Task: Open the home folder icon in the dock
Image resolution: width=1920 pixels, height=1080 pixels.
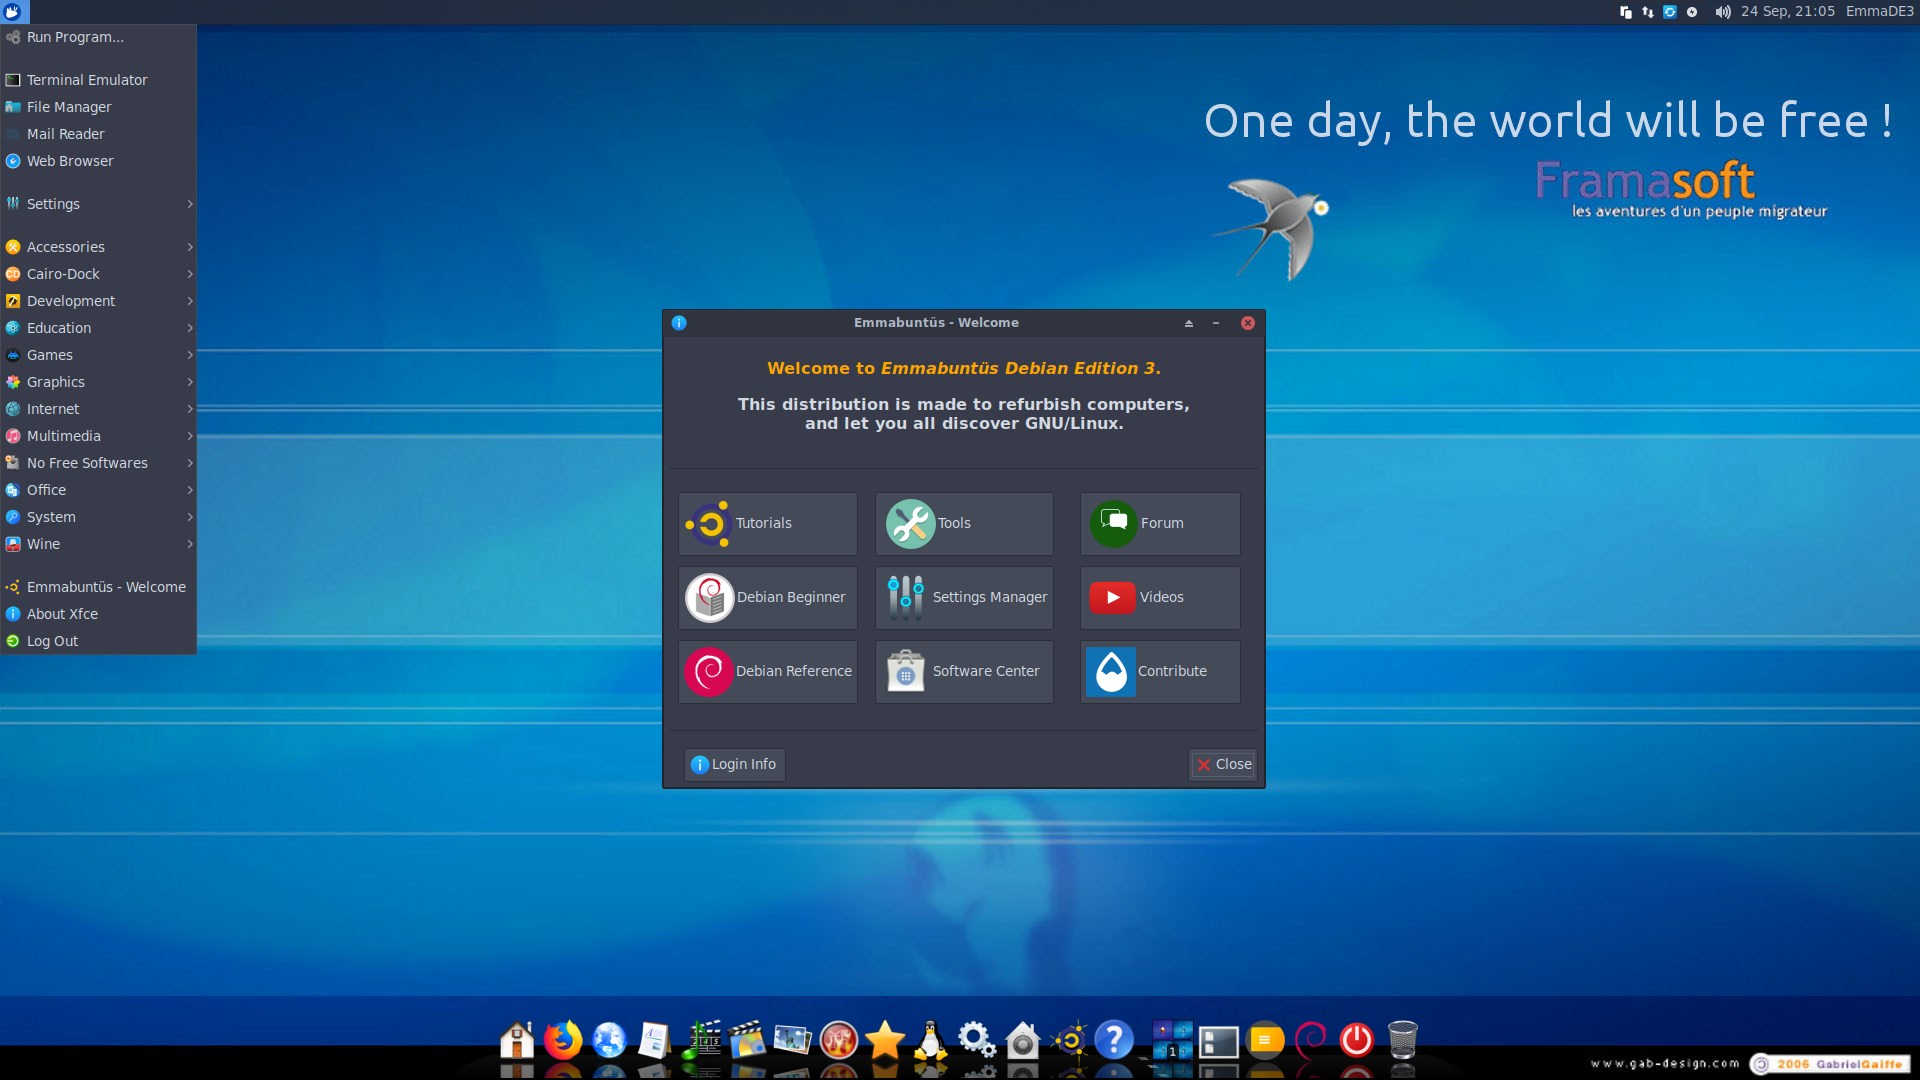Action: [x=517, y=1040]
